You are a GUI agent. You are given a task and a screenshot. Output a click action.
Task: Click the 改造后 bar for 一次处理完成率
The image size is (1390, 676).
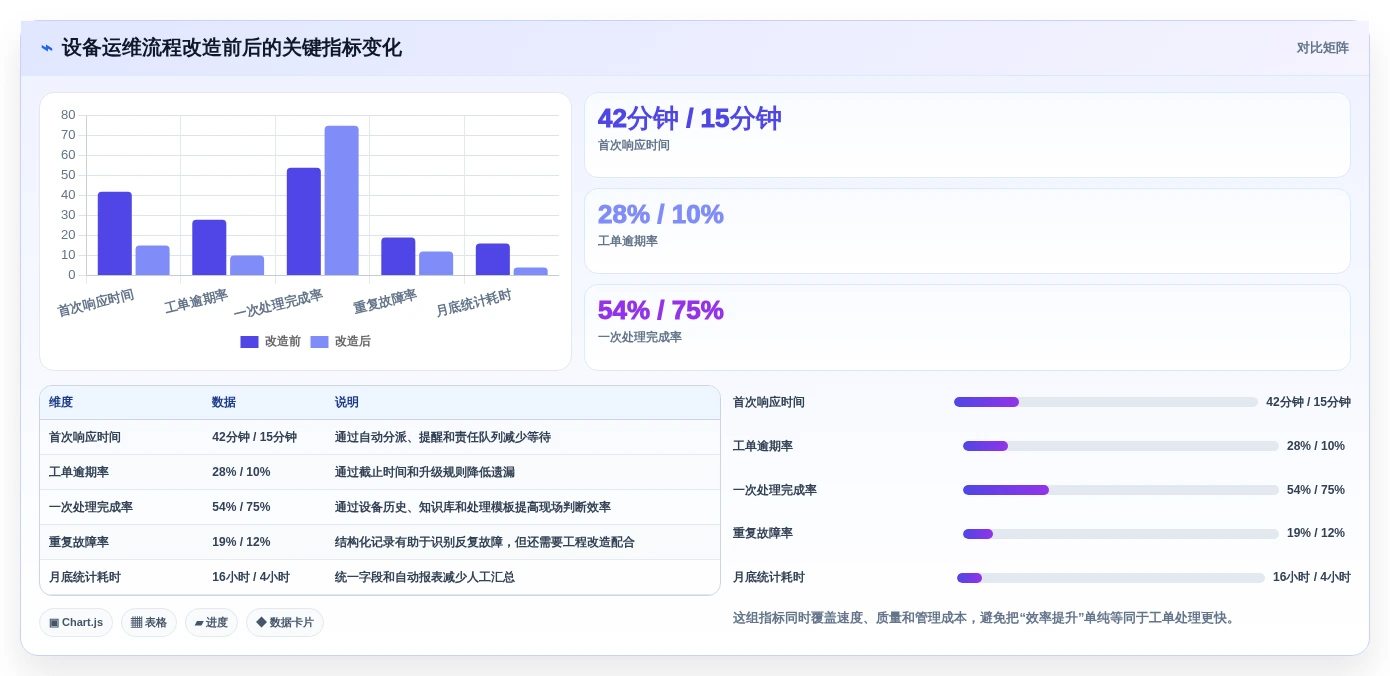point(342,200)
